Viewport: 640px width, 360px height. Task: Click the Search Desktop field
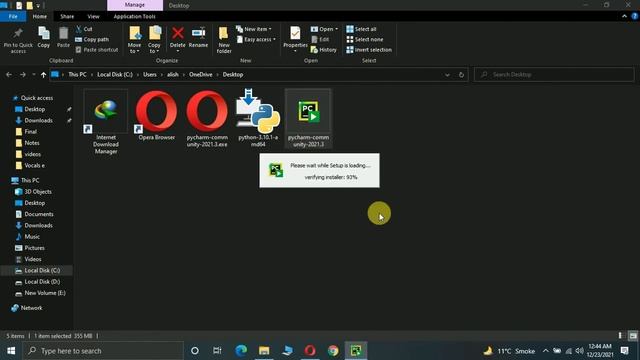pyautogui.click(x=554, y=75)
